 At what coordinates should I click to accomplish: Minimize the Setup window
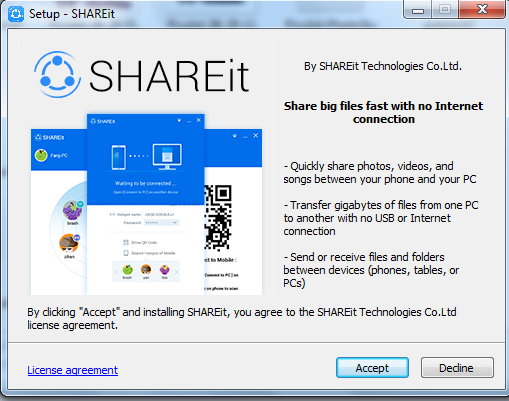417,9
